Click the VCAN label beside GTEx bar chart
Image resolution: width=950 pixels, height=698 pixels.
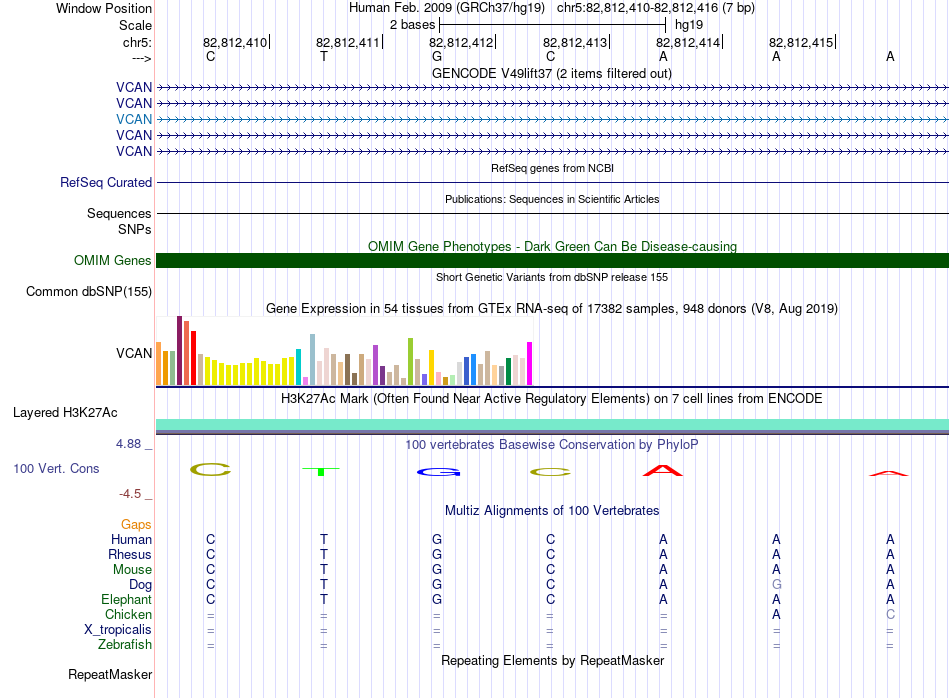(x=134, y=353)
